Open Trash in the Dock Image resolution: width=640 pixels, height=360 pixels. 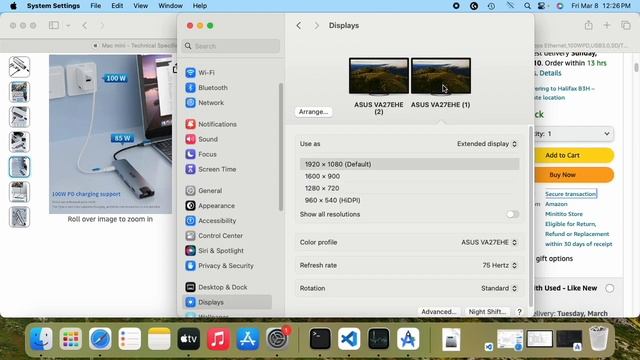coord(599,339)
